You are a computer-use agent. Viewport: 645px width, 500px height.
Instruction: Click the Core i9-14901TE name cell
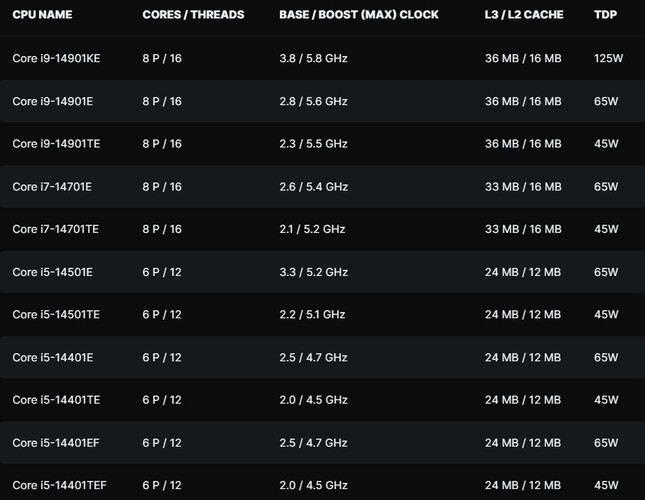point(56,144)
